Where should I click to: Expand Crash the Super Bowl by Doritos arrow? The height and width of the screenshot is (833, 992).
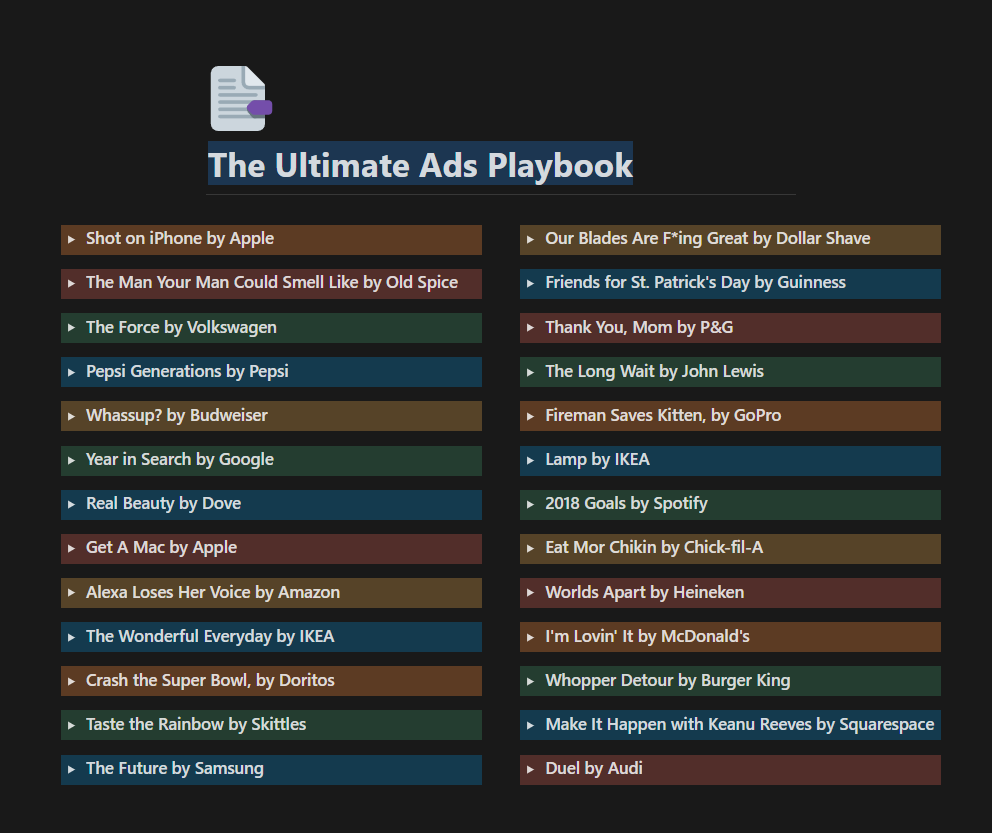click(71, 681)
